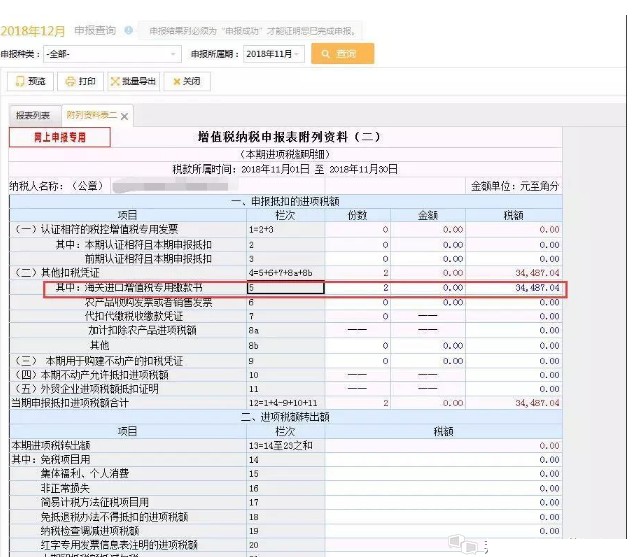Expand the 申报所属期 period dropdown
The height and width of the screenshot is (557, 632).
271,54
